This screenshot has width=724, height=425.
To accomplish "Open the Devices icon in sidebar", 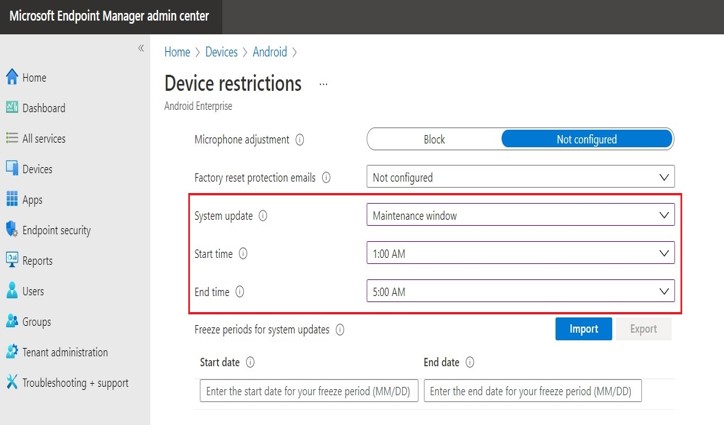I will (12, 169).
